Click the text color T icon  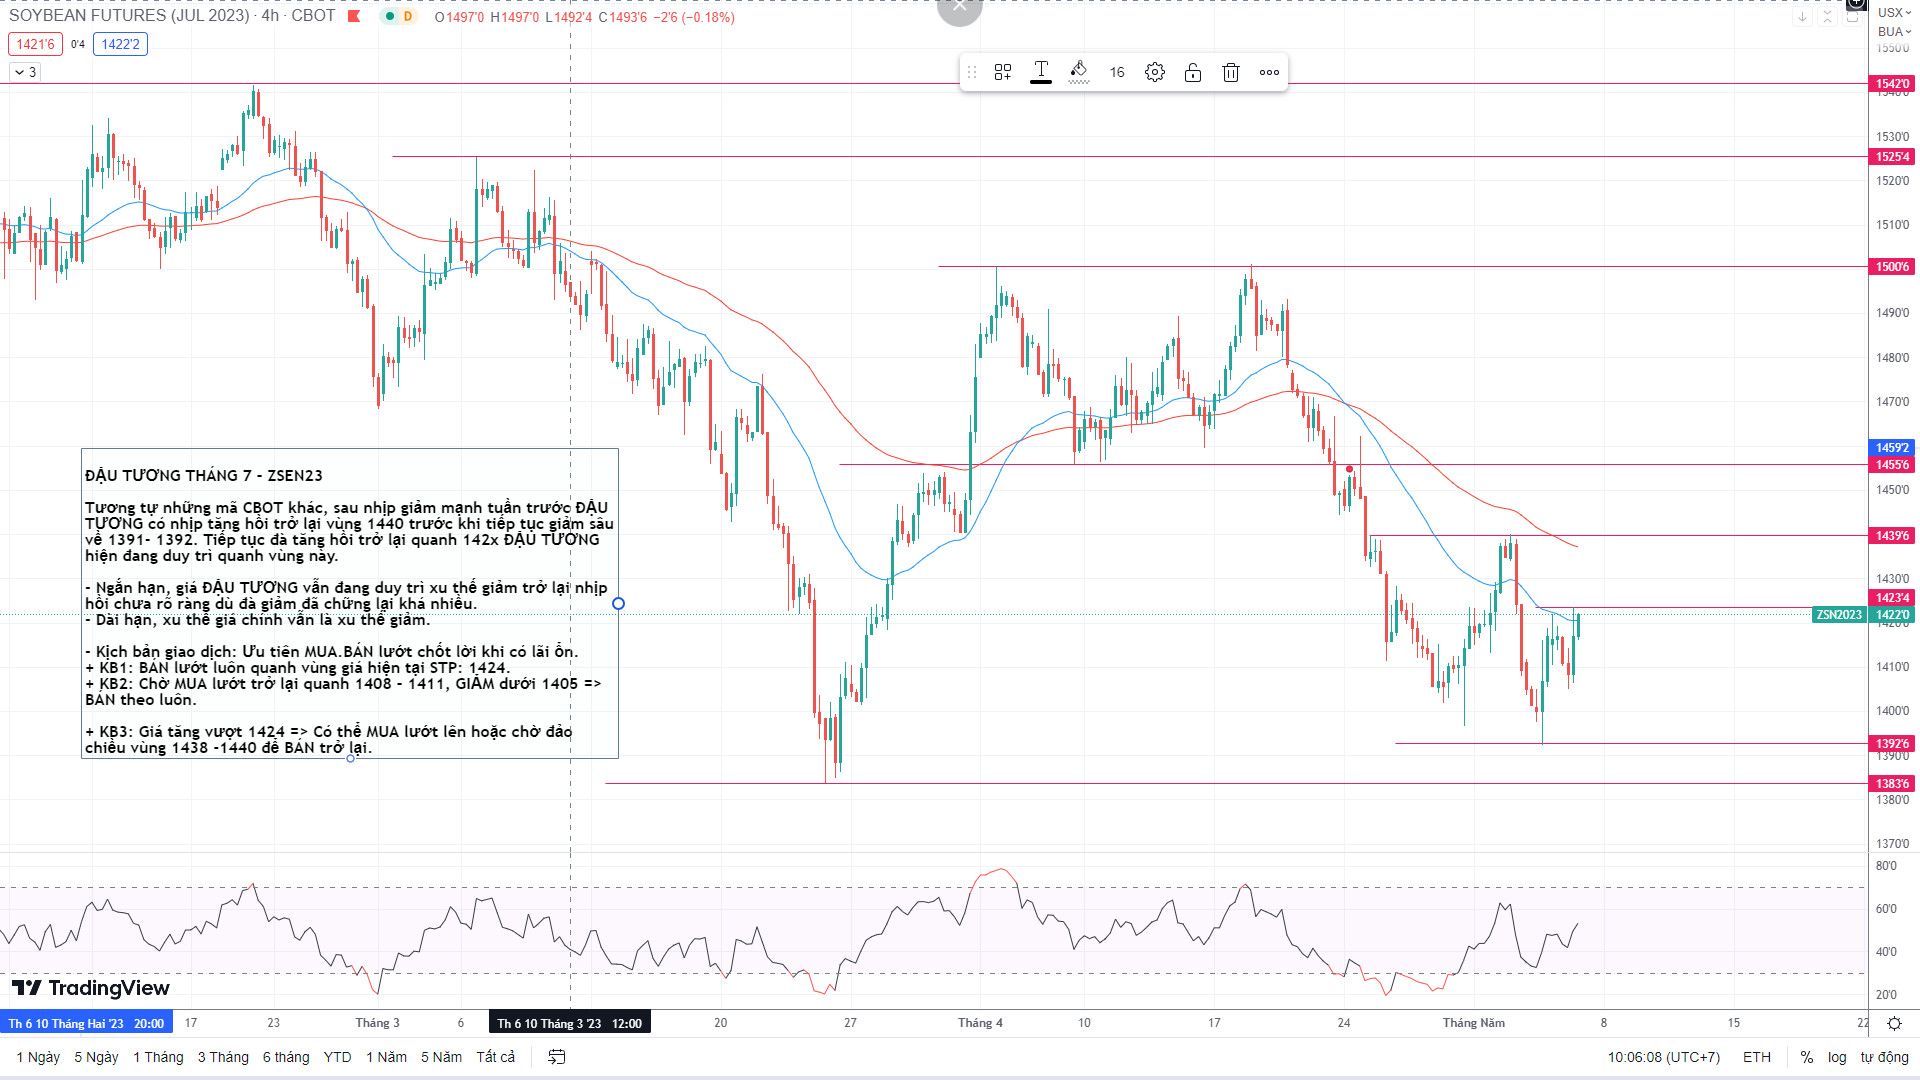pos(1041,72)
